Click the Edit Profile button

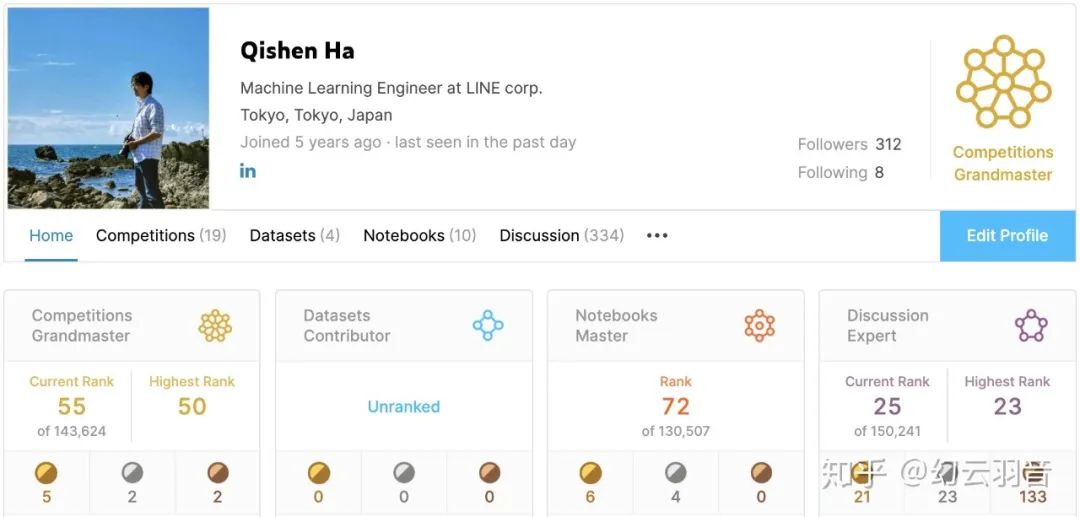(1007, 236)
